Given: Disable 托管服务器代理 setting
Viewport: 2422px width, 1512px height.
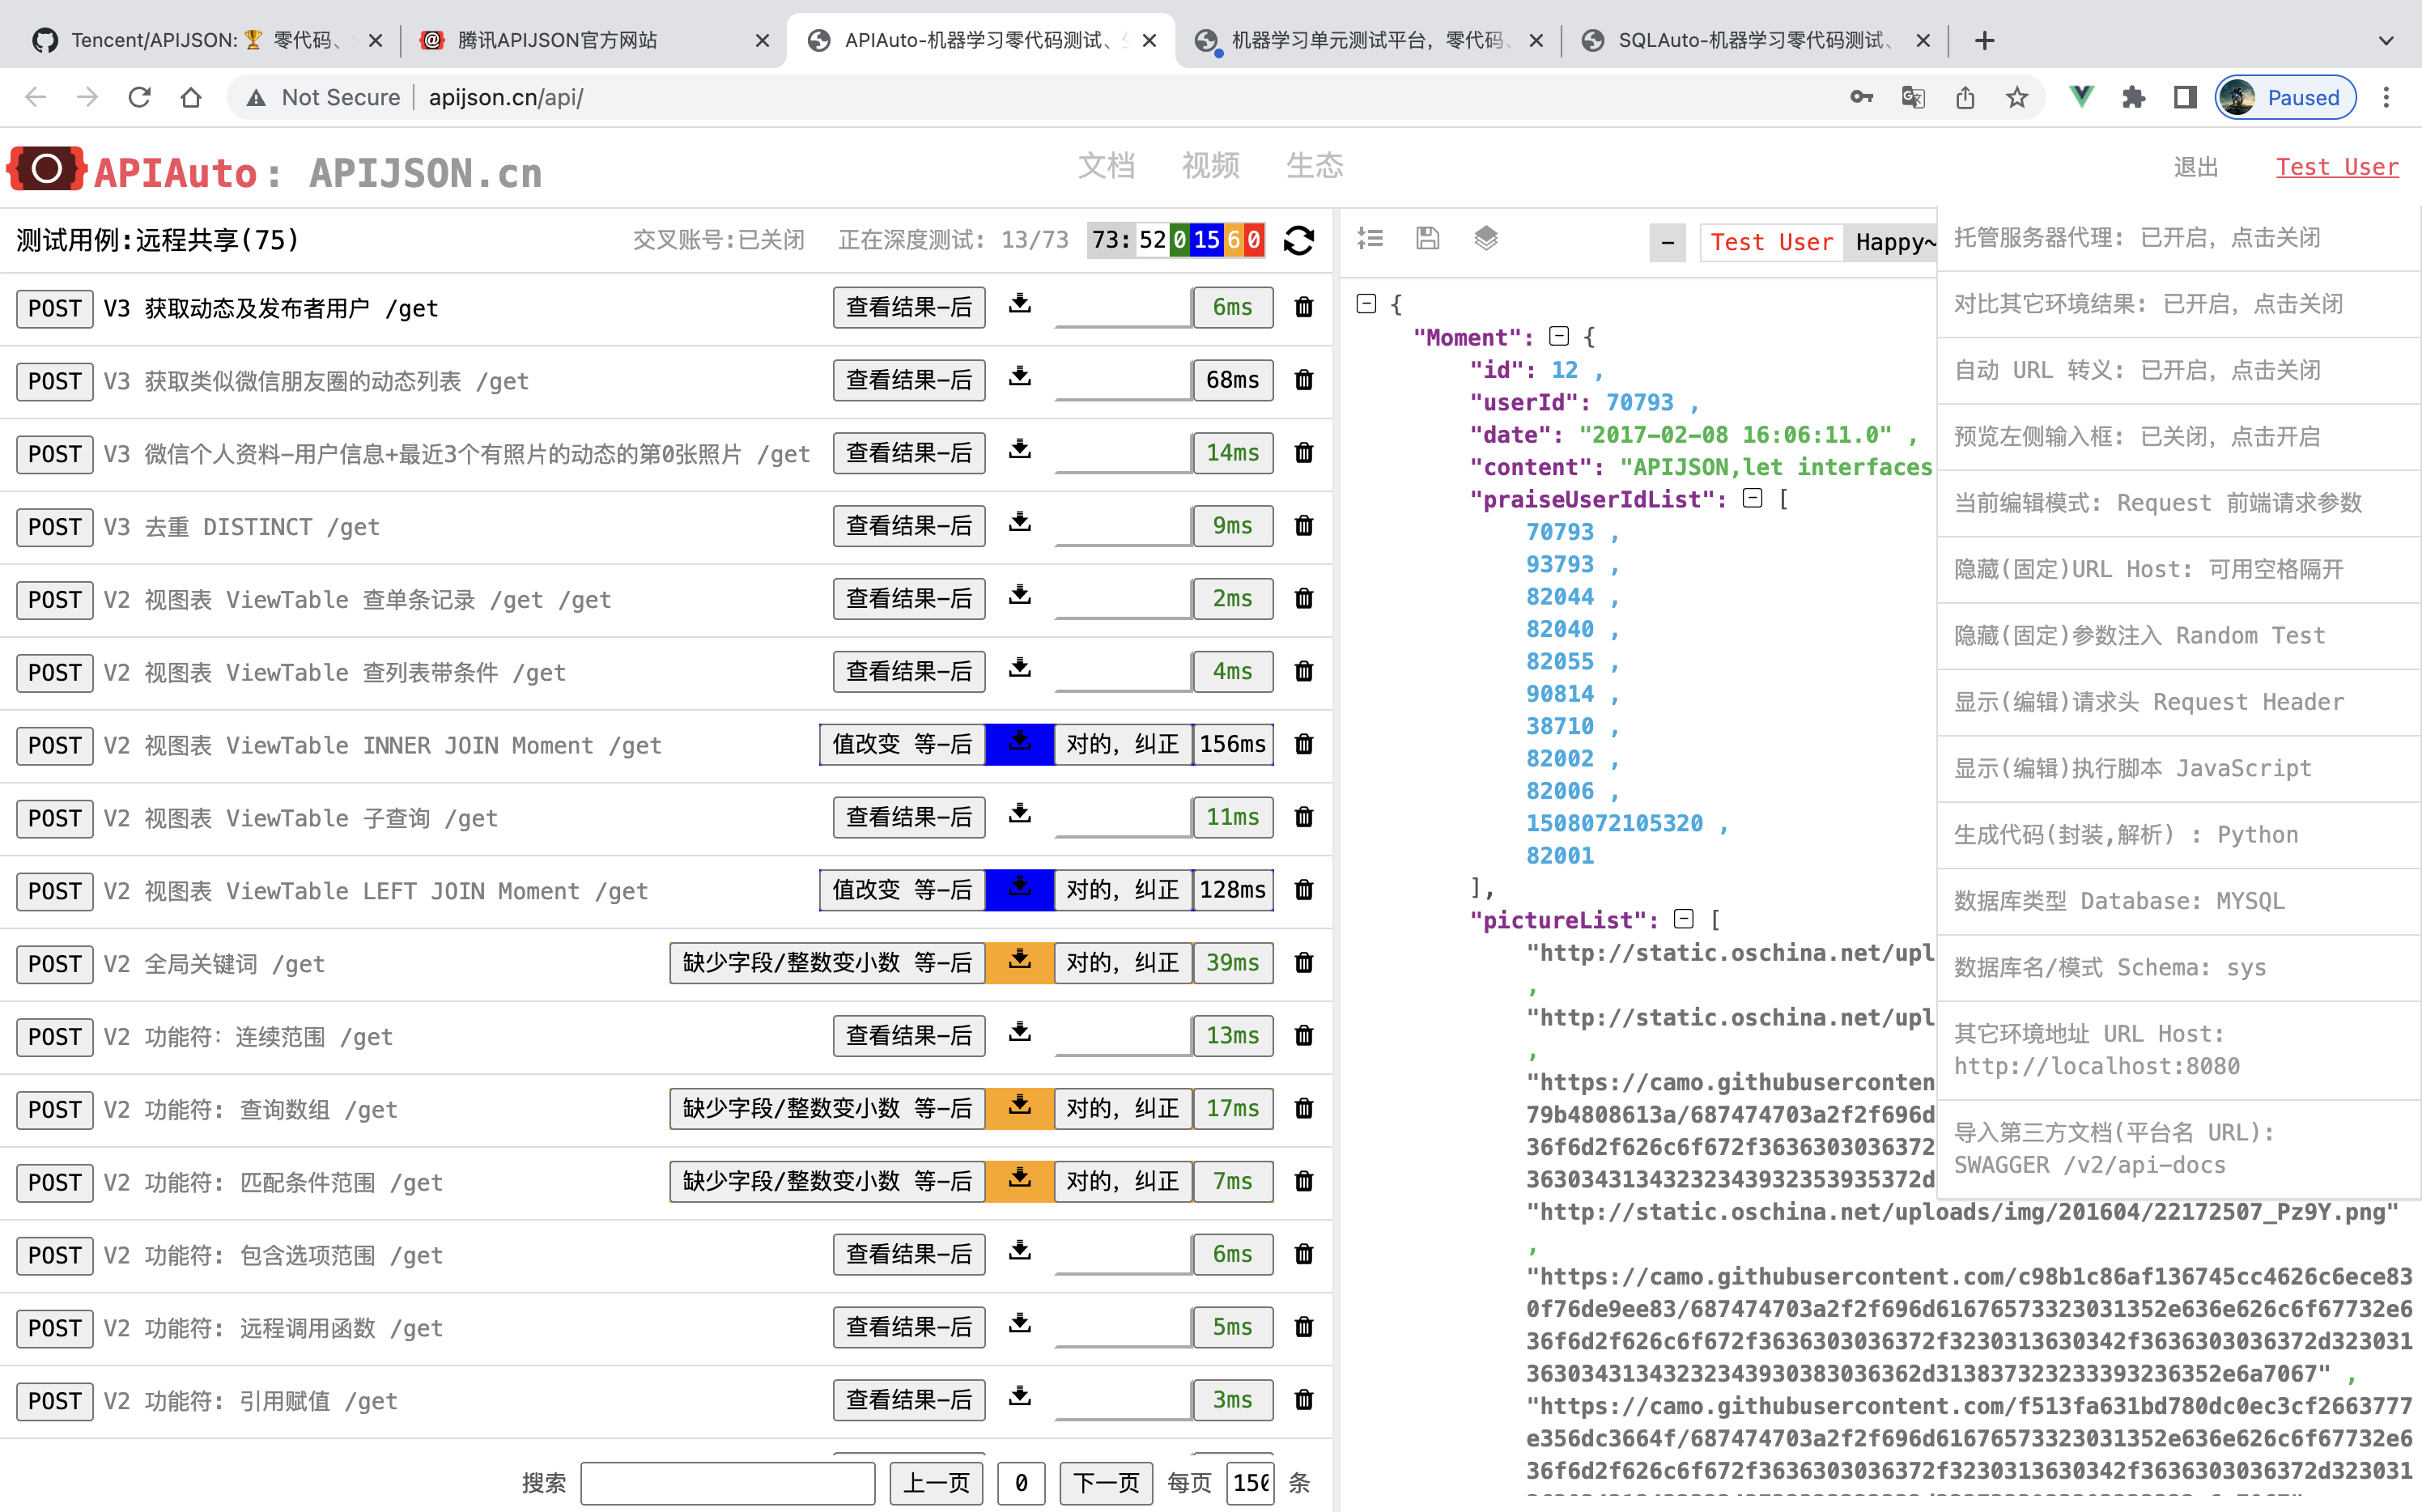Looking at the screenshot, I should [x=2178, y=237].
